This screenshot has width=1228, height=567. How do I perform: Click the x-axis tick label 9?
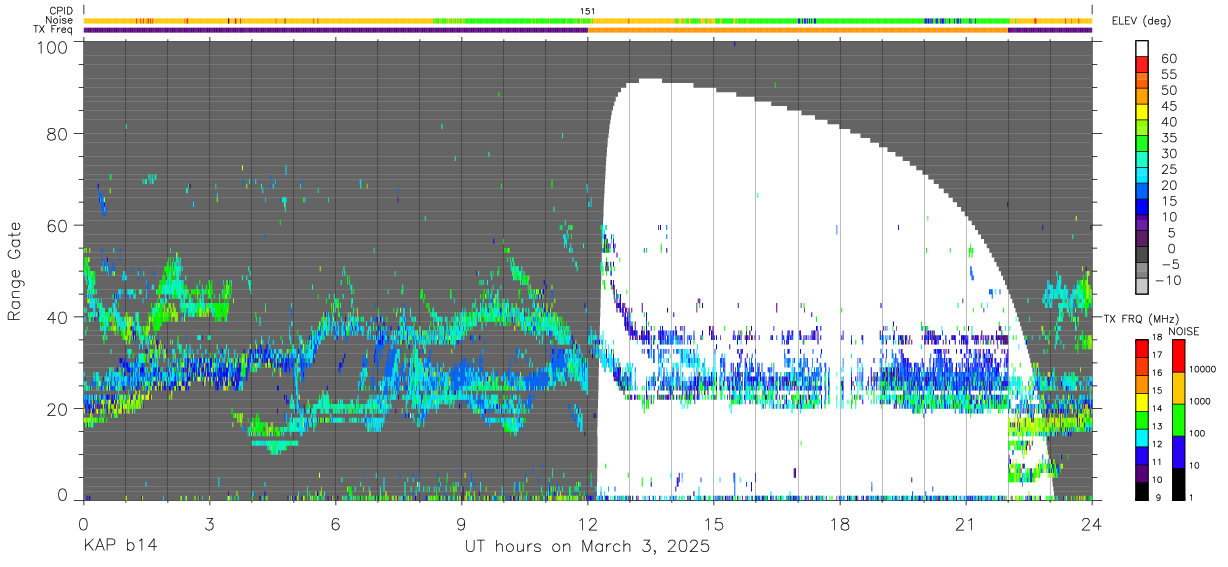(x=461, y=524)
